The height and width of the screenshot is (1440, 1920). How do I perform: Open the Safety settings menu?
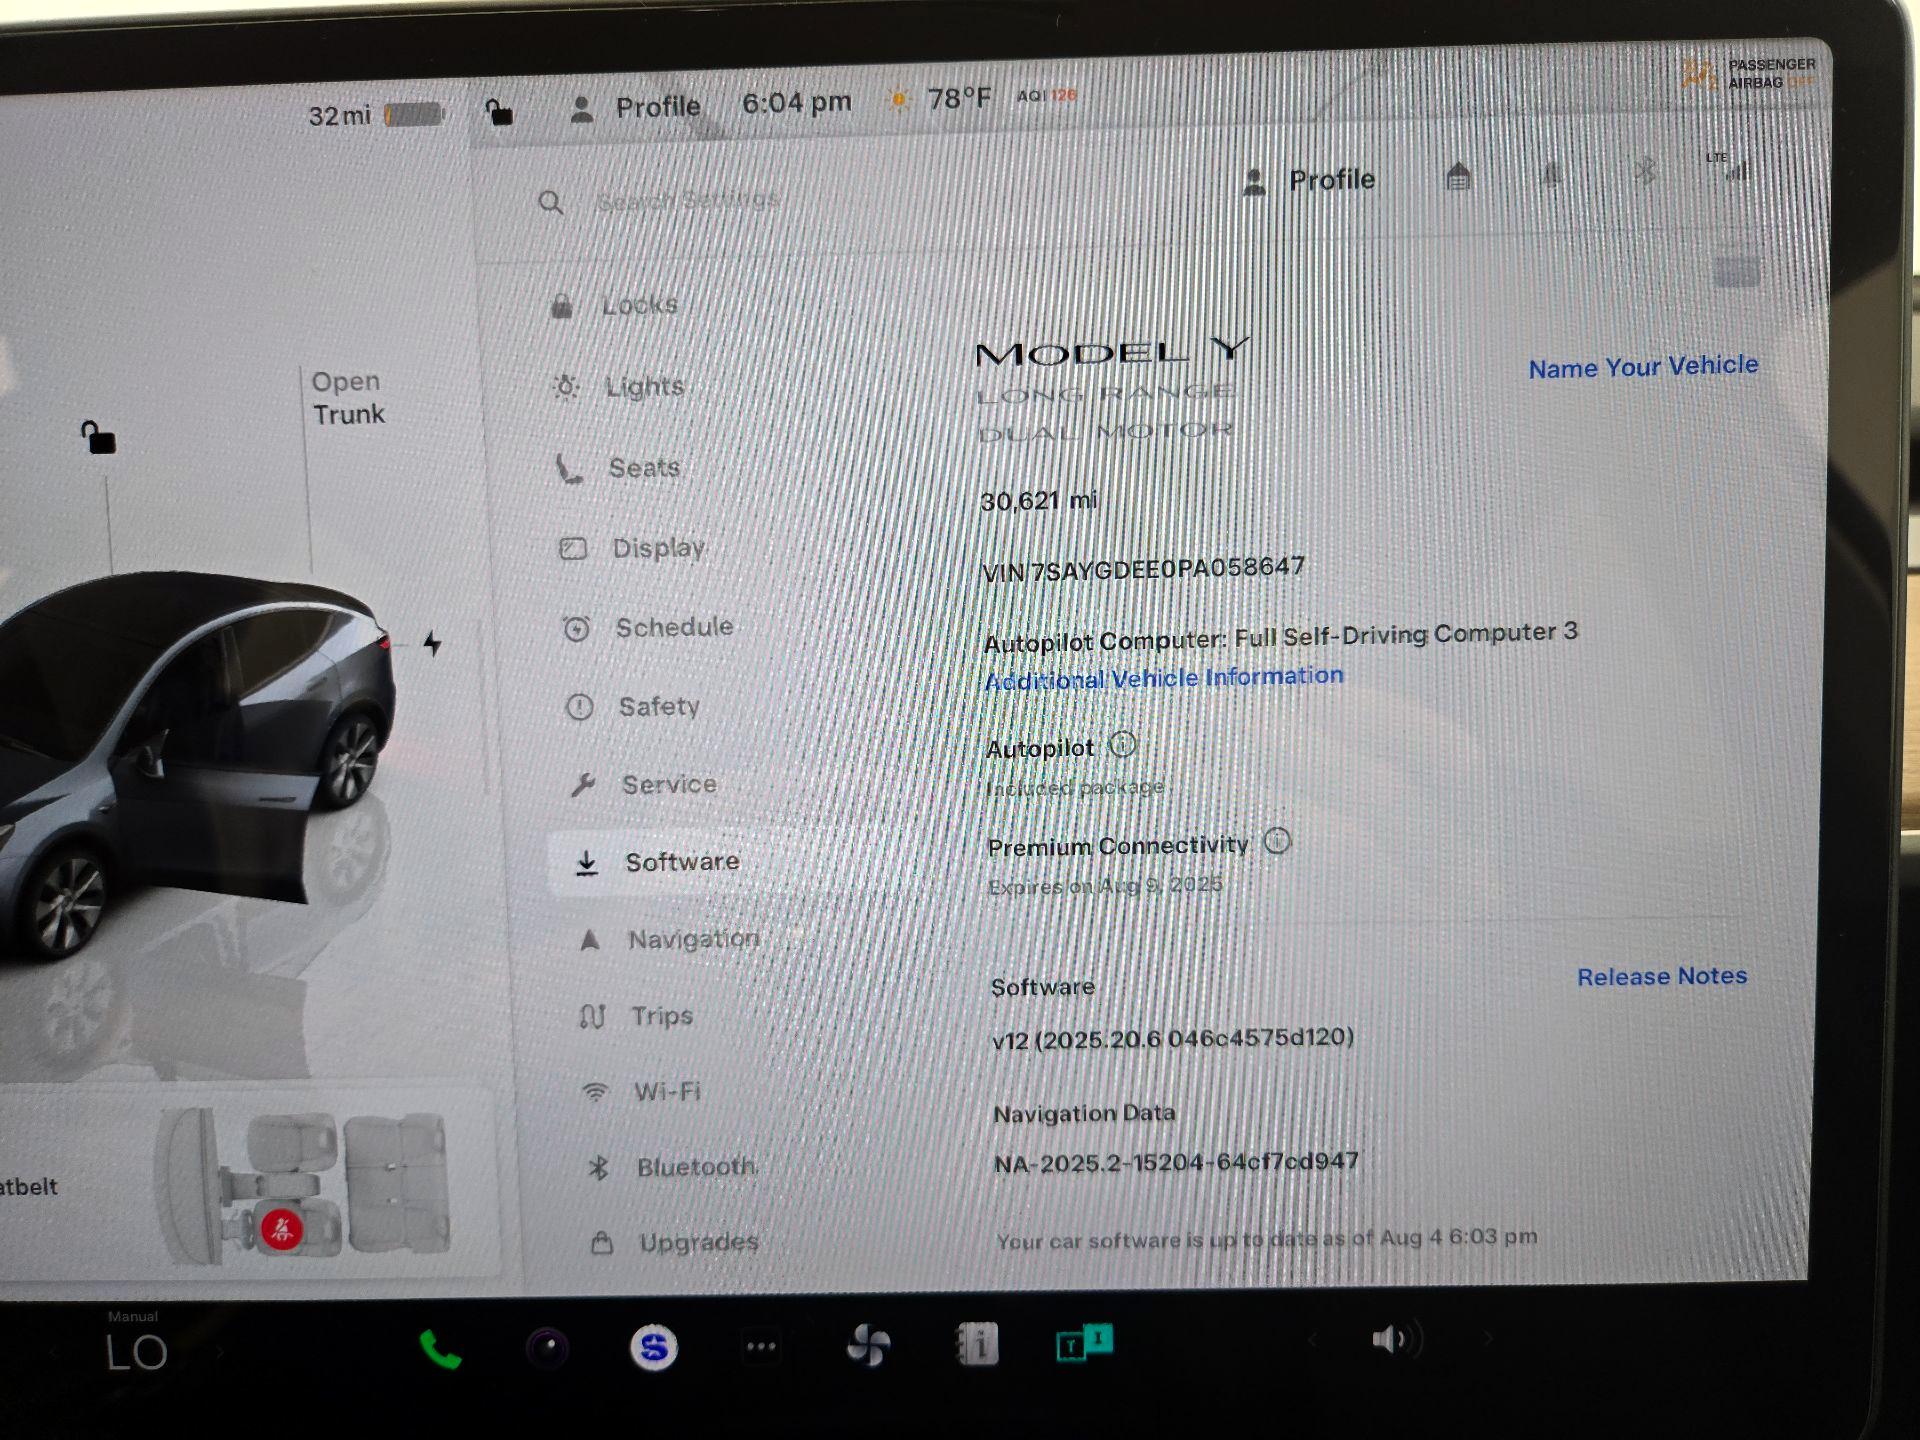(x=632, y=707)
